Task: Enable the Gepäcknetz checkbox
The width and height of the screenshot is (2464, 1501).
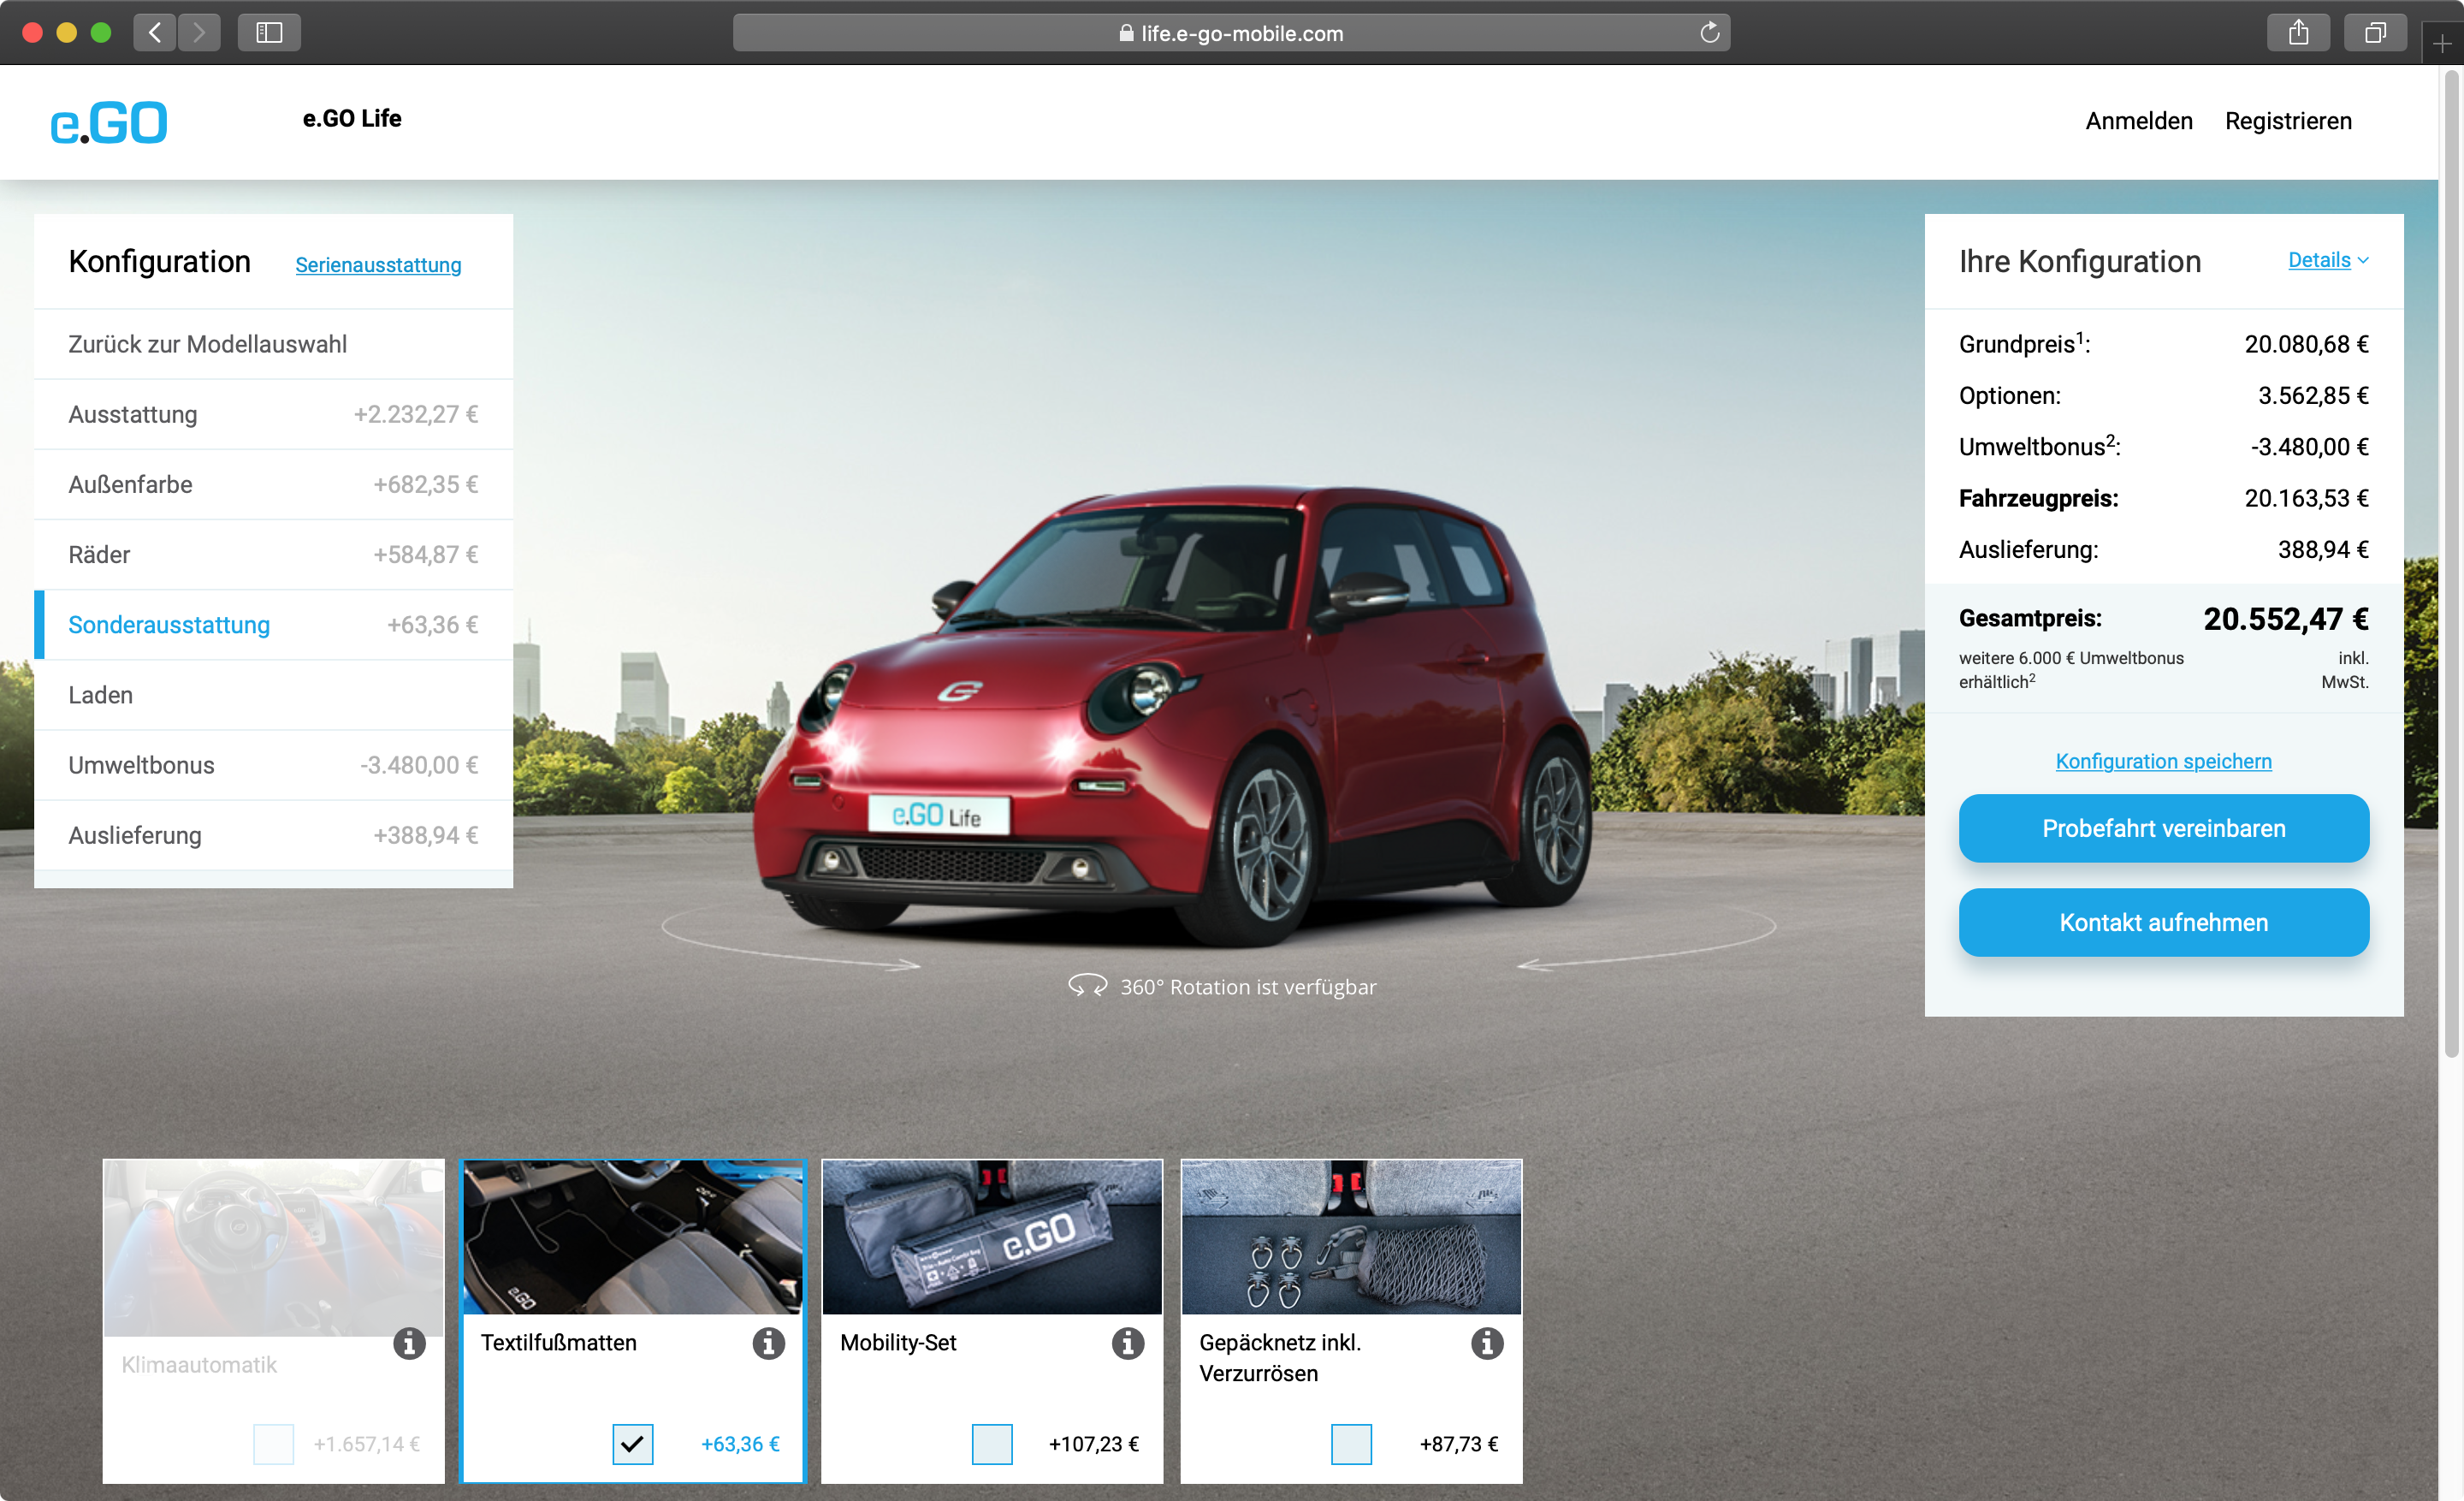Action: tap(1351, 1444)
